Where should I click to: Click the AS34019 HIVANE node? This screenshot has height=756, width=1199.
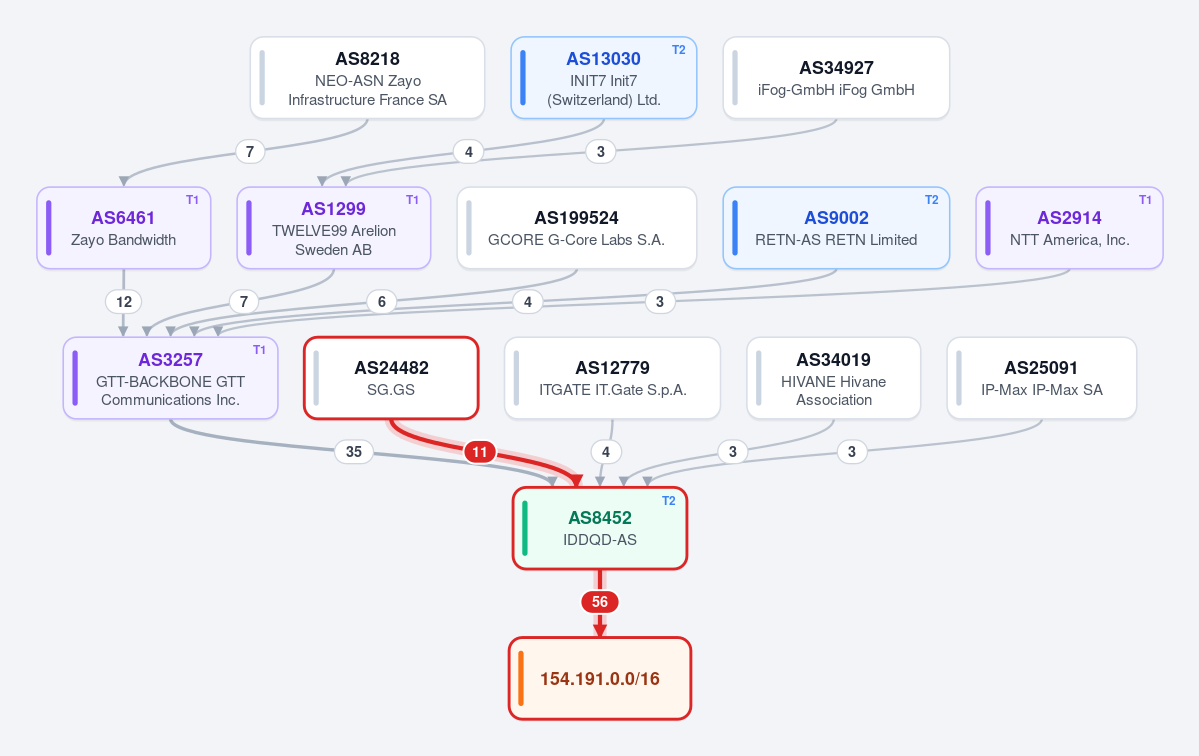pos(833,378)
